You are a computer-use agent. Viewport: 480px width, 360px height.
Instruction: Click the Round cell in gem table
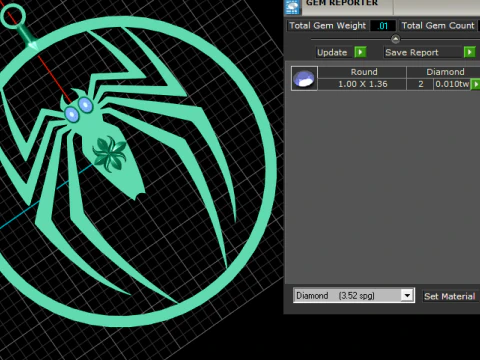pyautogui.click(x=362, y=72)
